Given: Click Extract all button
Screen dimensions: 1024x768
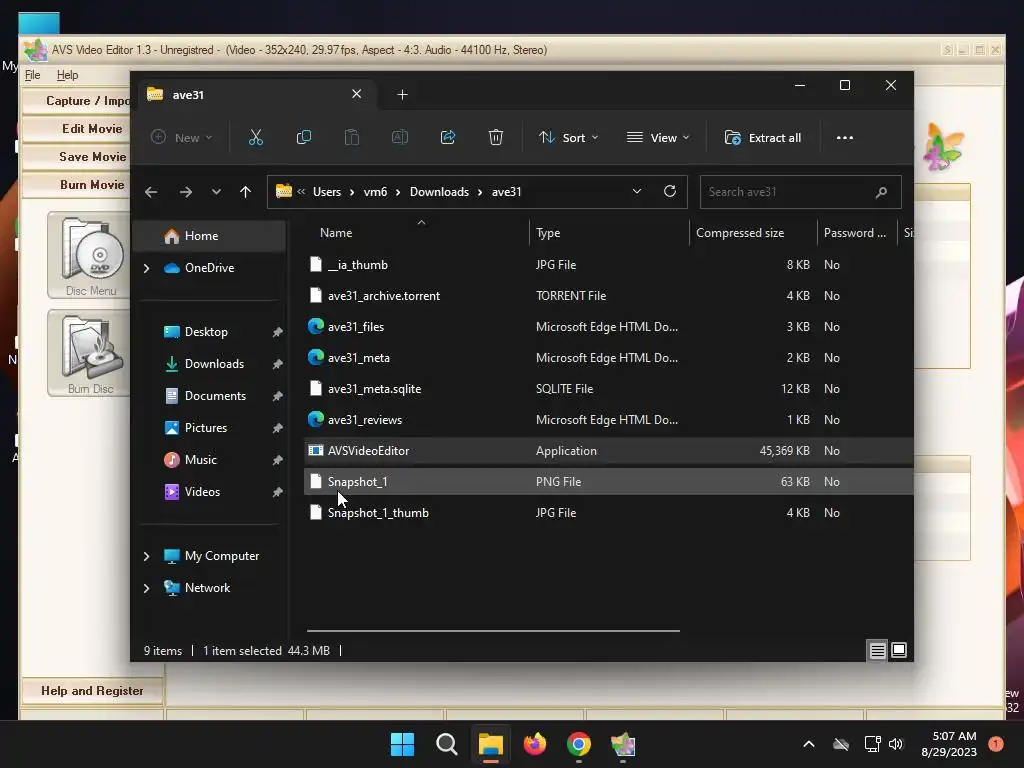Looking at the screenshot, I should 763,138.
